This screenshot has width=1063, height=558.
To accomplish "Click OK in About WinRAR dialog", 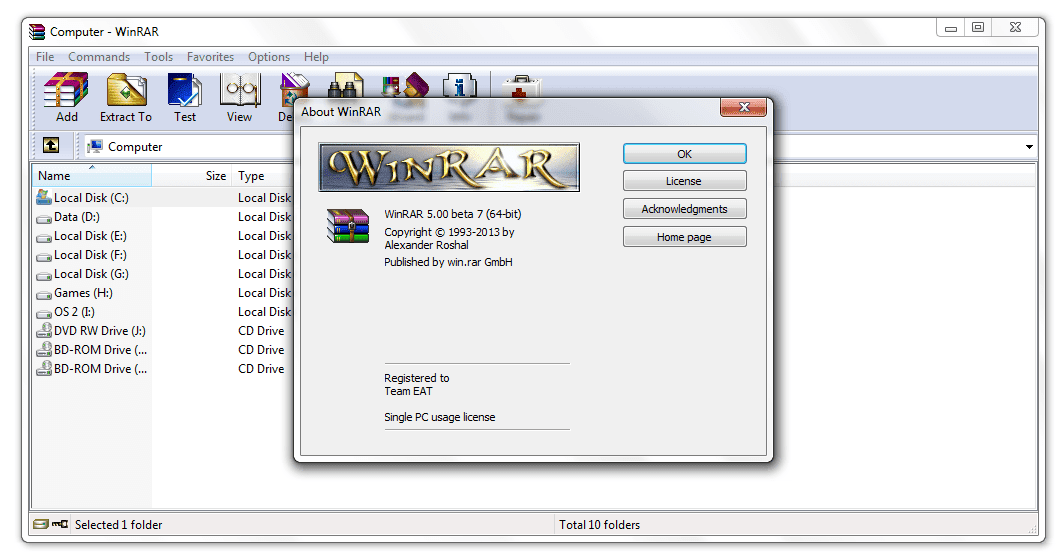I will [685, 154].
